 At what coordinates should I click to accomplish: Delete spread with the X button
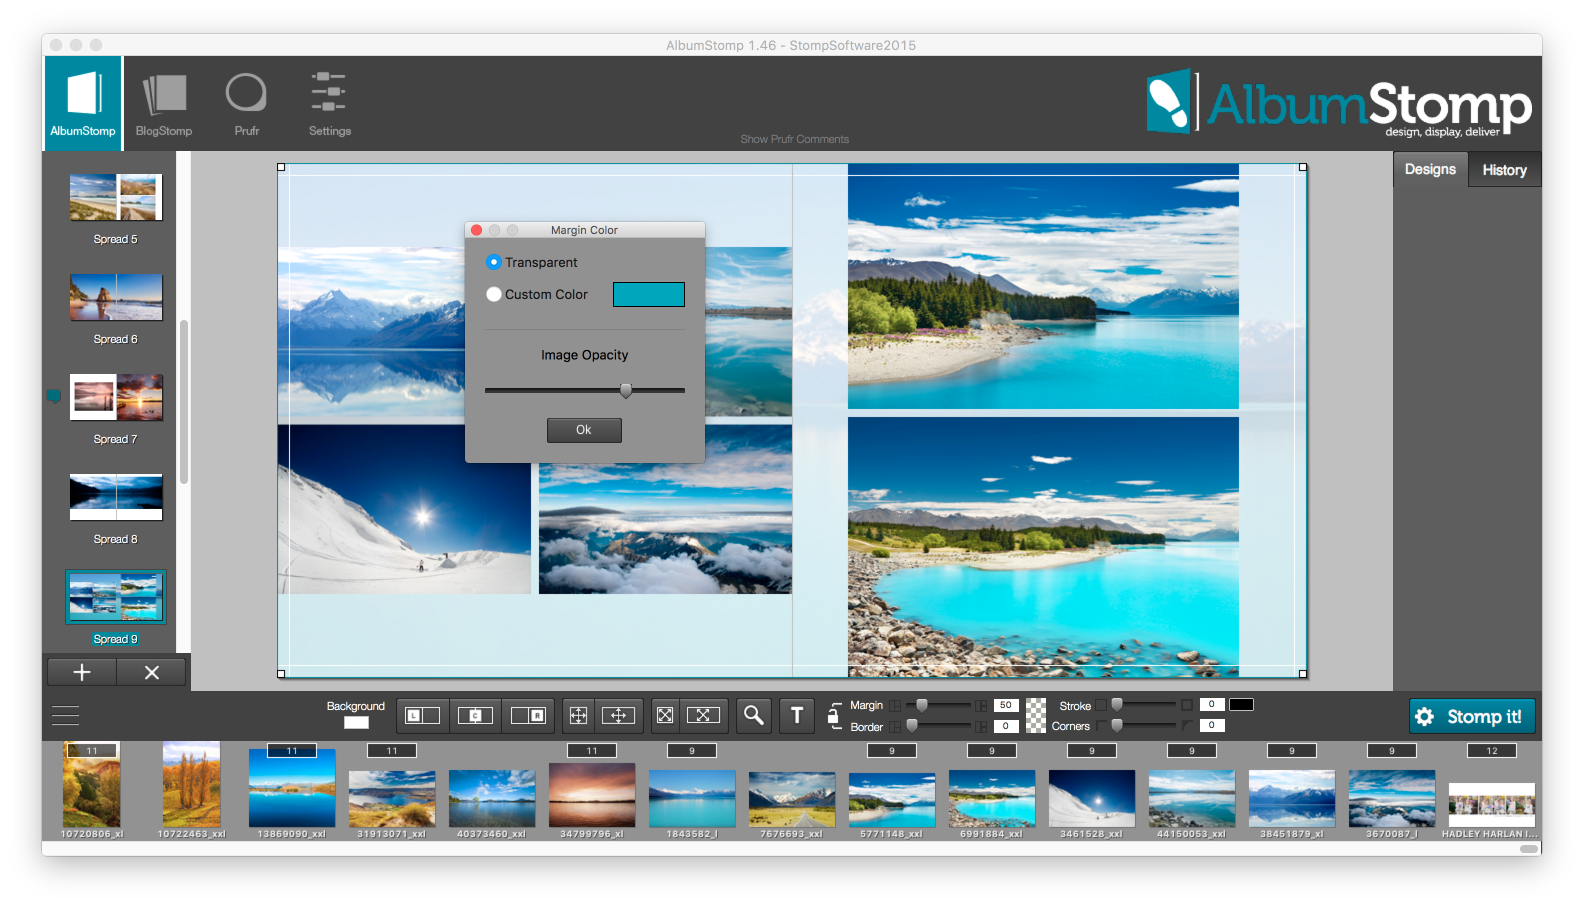[151, 672]
